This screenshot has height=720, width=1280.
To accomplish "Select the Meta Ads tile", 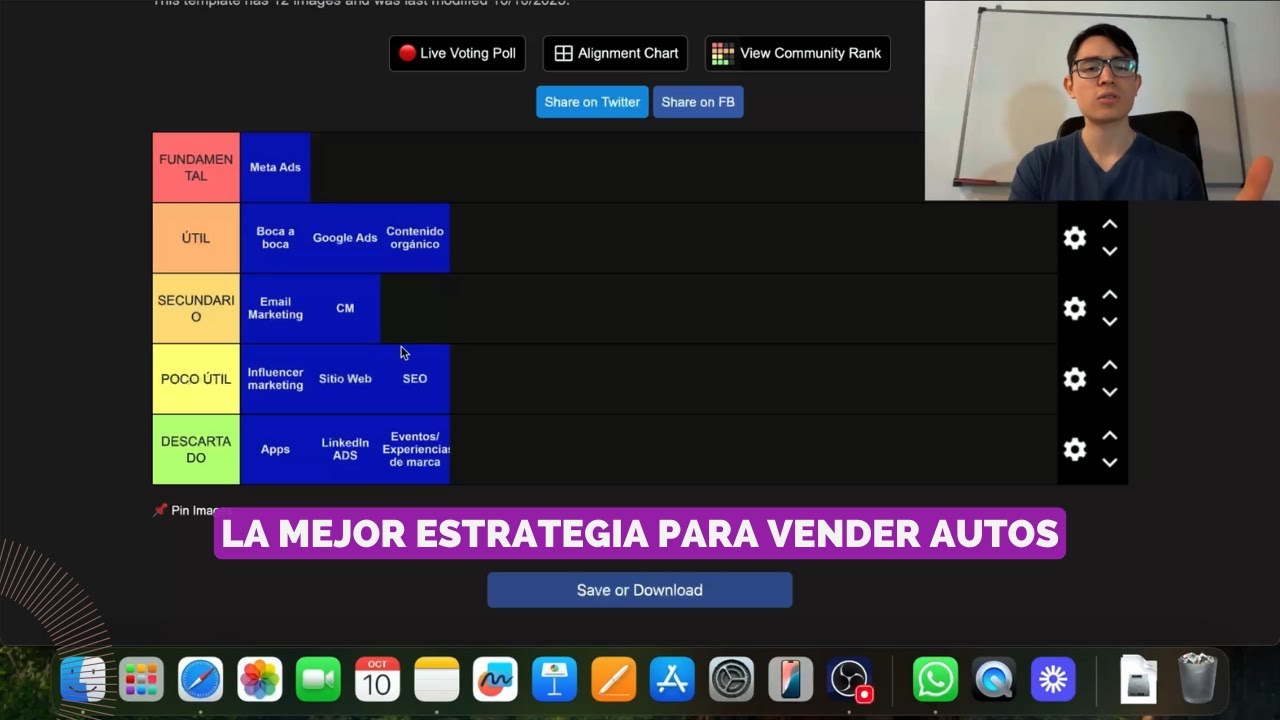I will click(x=275, y=167).
